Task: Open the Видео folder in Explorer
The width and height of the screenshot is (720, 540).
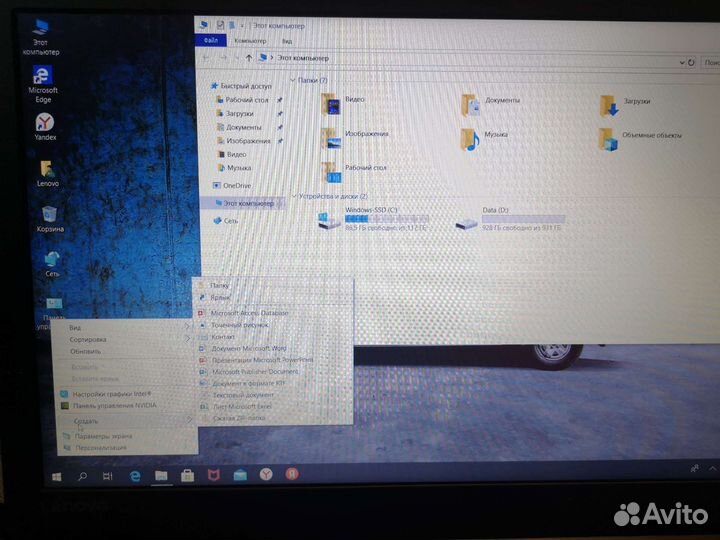Action: click(x=343, y=104)
